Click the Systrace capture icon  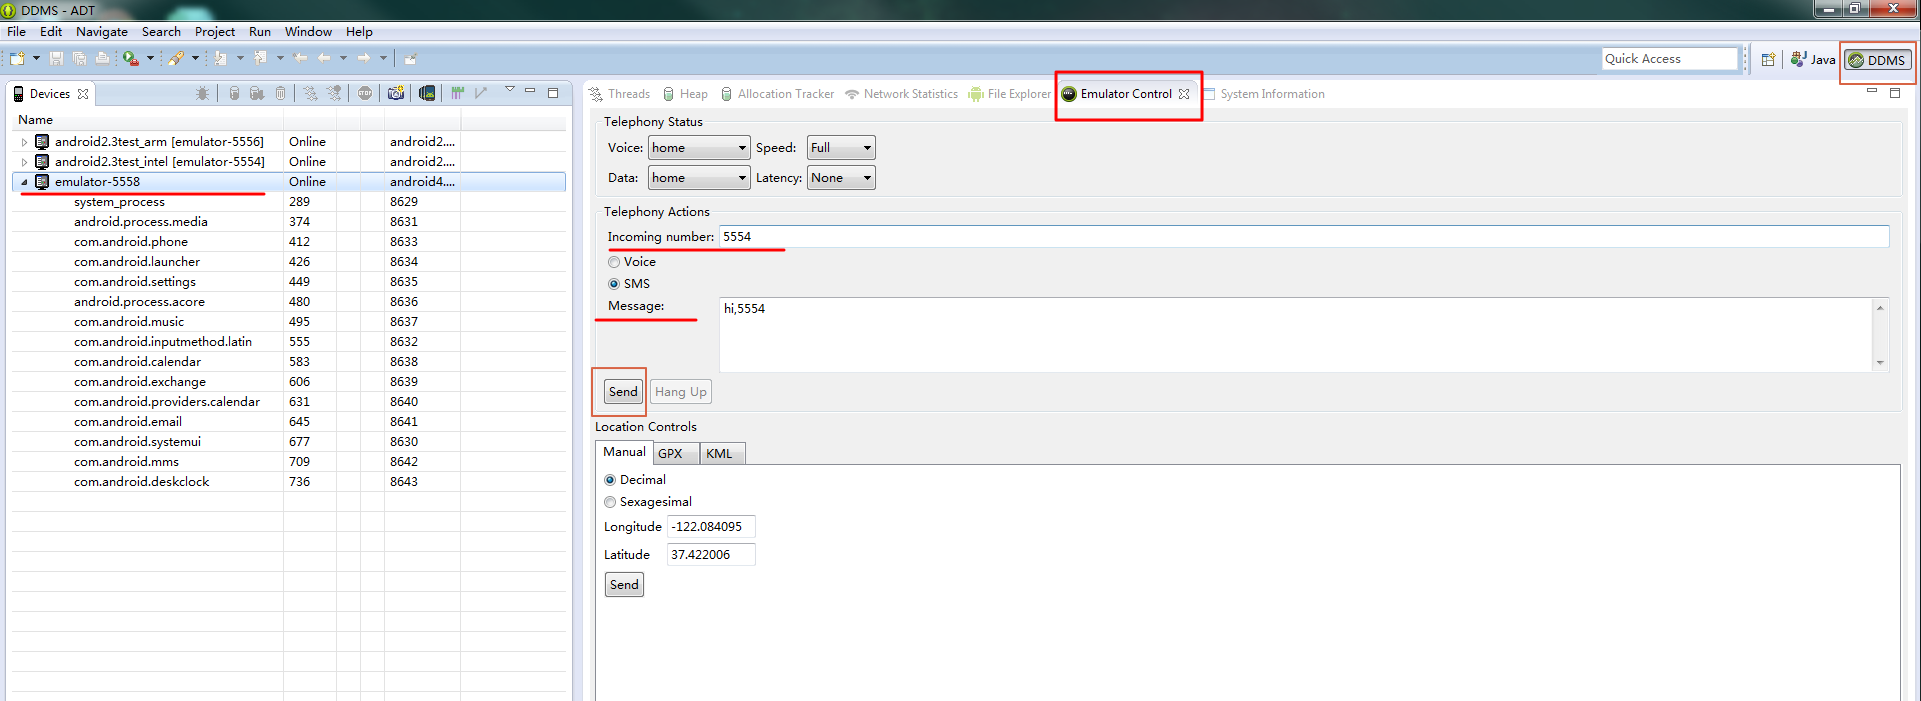click(x=457, y=93)
